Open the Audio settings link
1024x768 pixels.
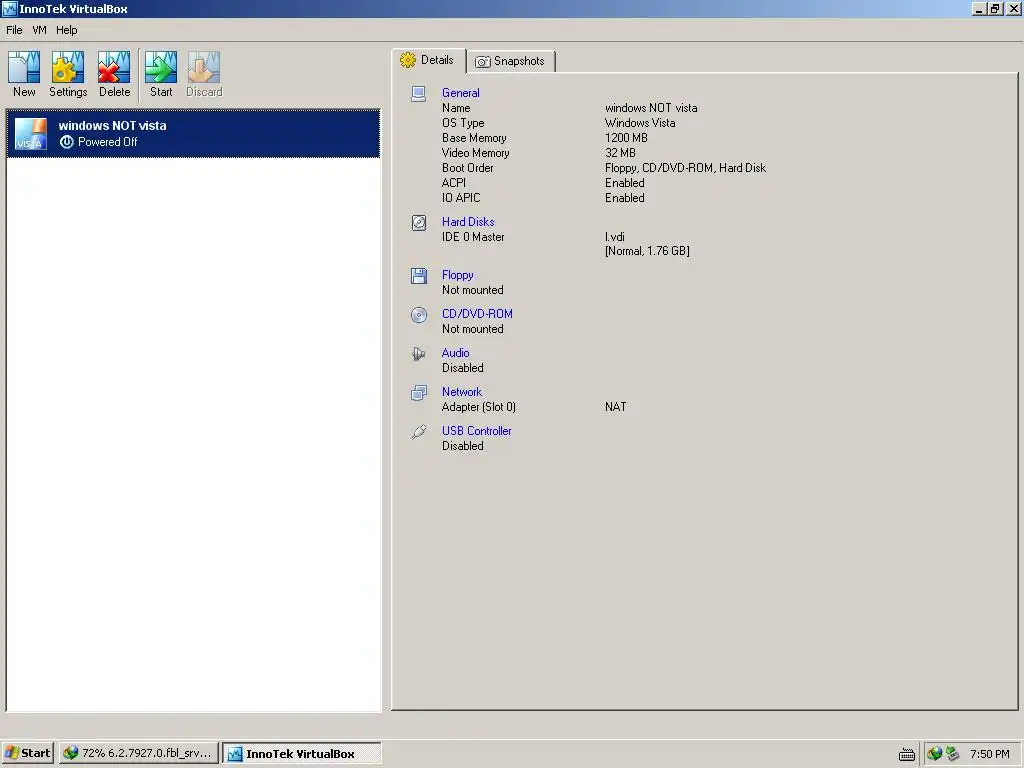click(x=455, y=353)
